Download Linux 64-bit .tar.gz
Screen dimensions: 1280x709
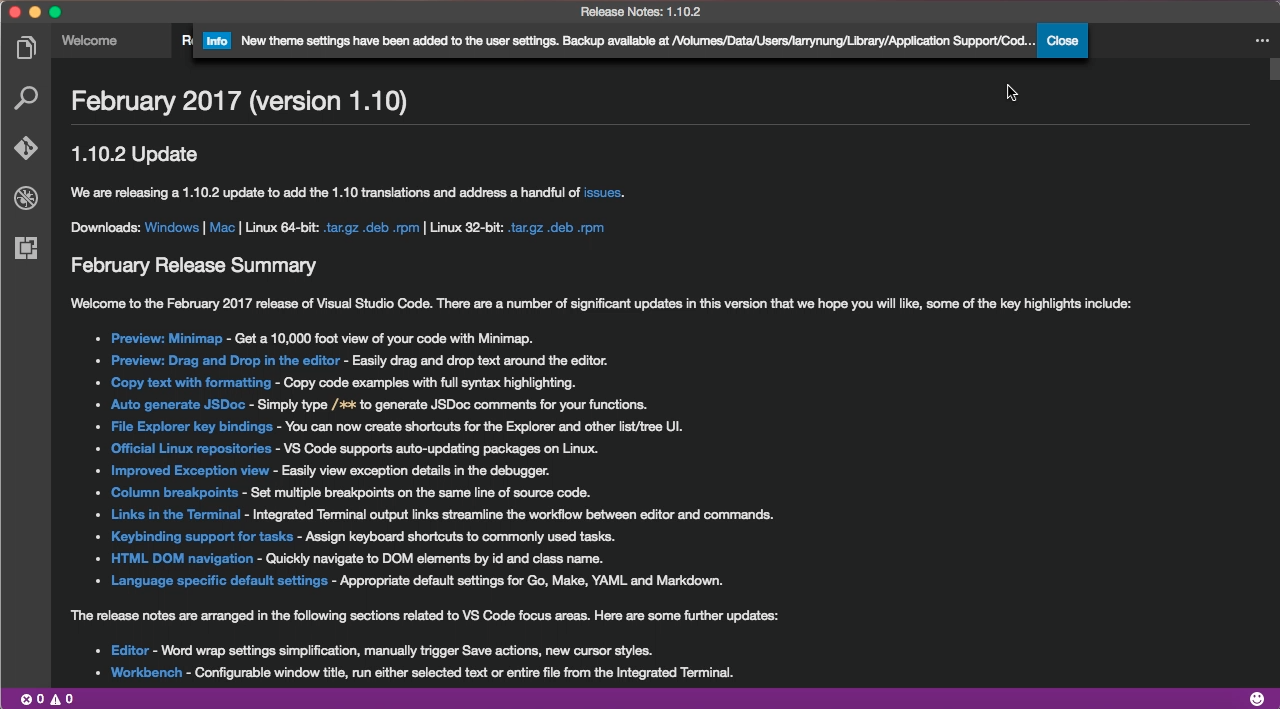[x=341, y=227]
